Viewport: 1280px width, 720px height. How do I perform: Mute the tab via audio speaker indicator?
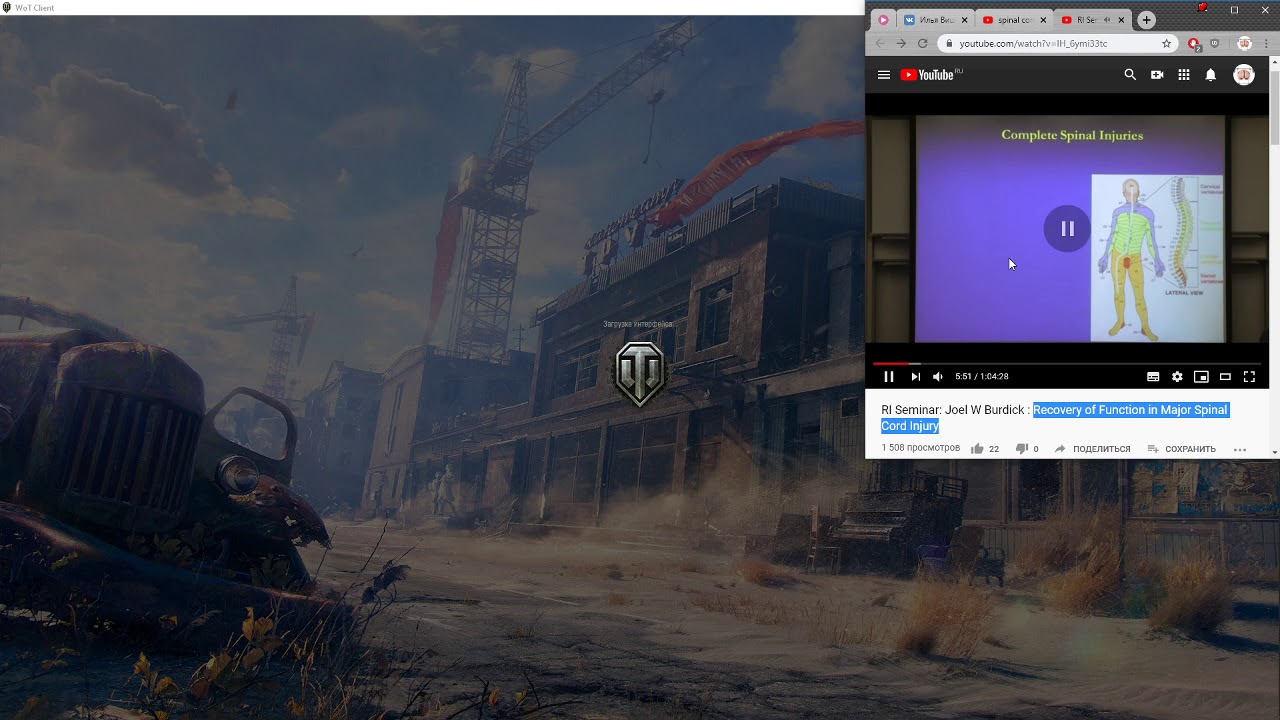(x=1107, y=20)
